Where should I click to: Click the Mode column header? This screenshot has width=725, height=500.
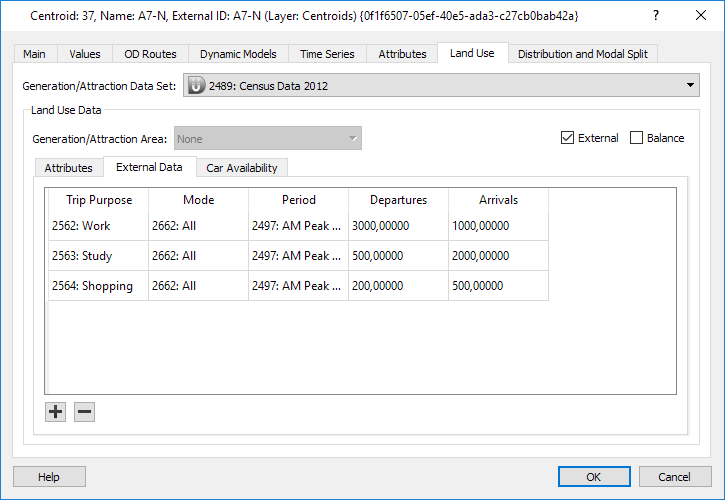(199, 200)
